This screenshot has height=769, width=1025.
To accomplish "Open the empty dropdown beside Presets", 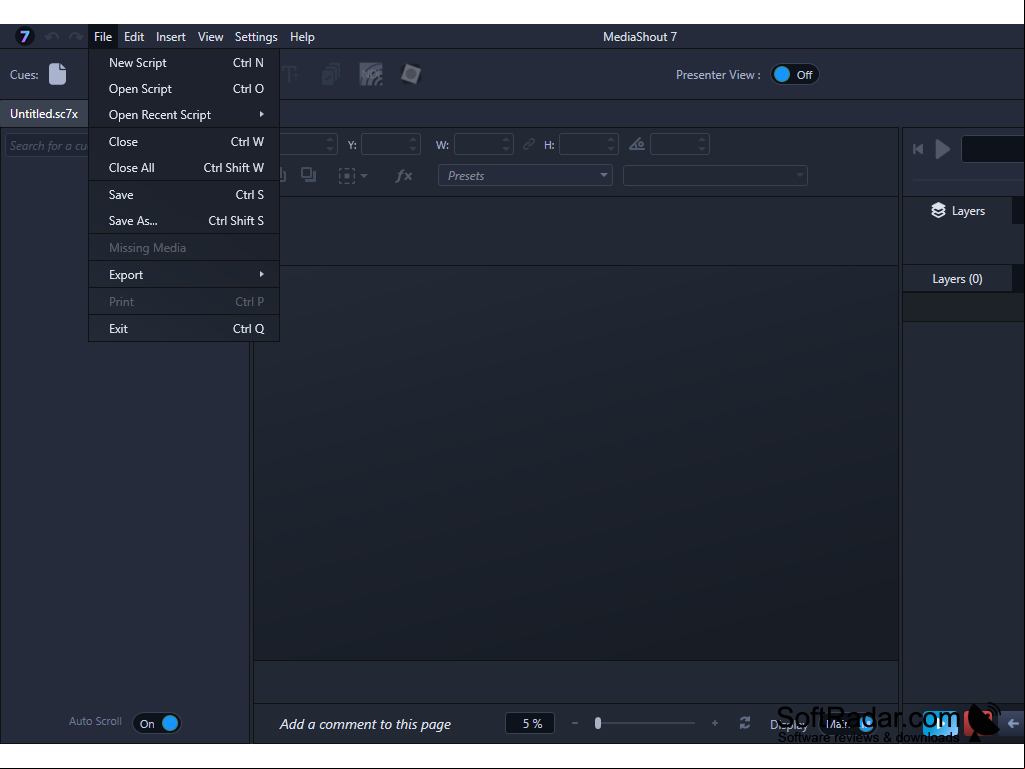I will tap(715, 175).
